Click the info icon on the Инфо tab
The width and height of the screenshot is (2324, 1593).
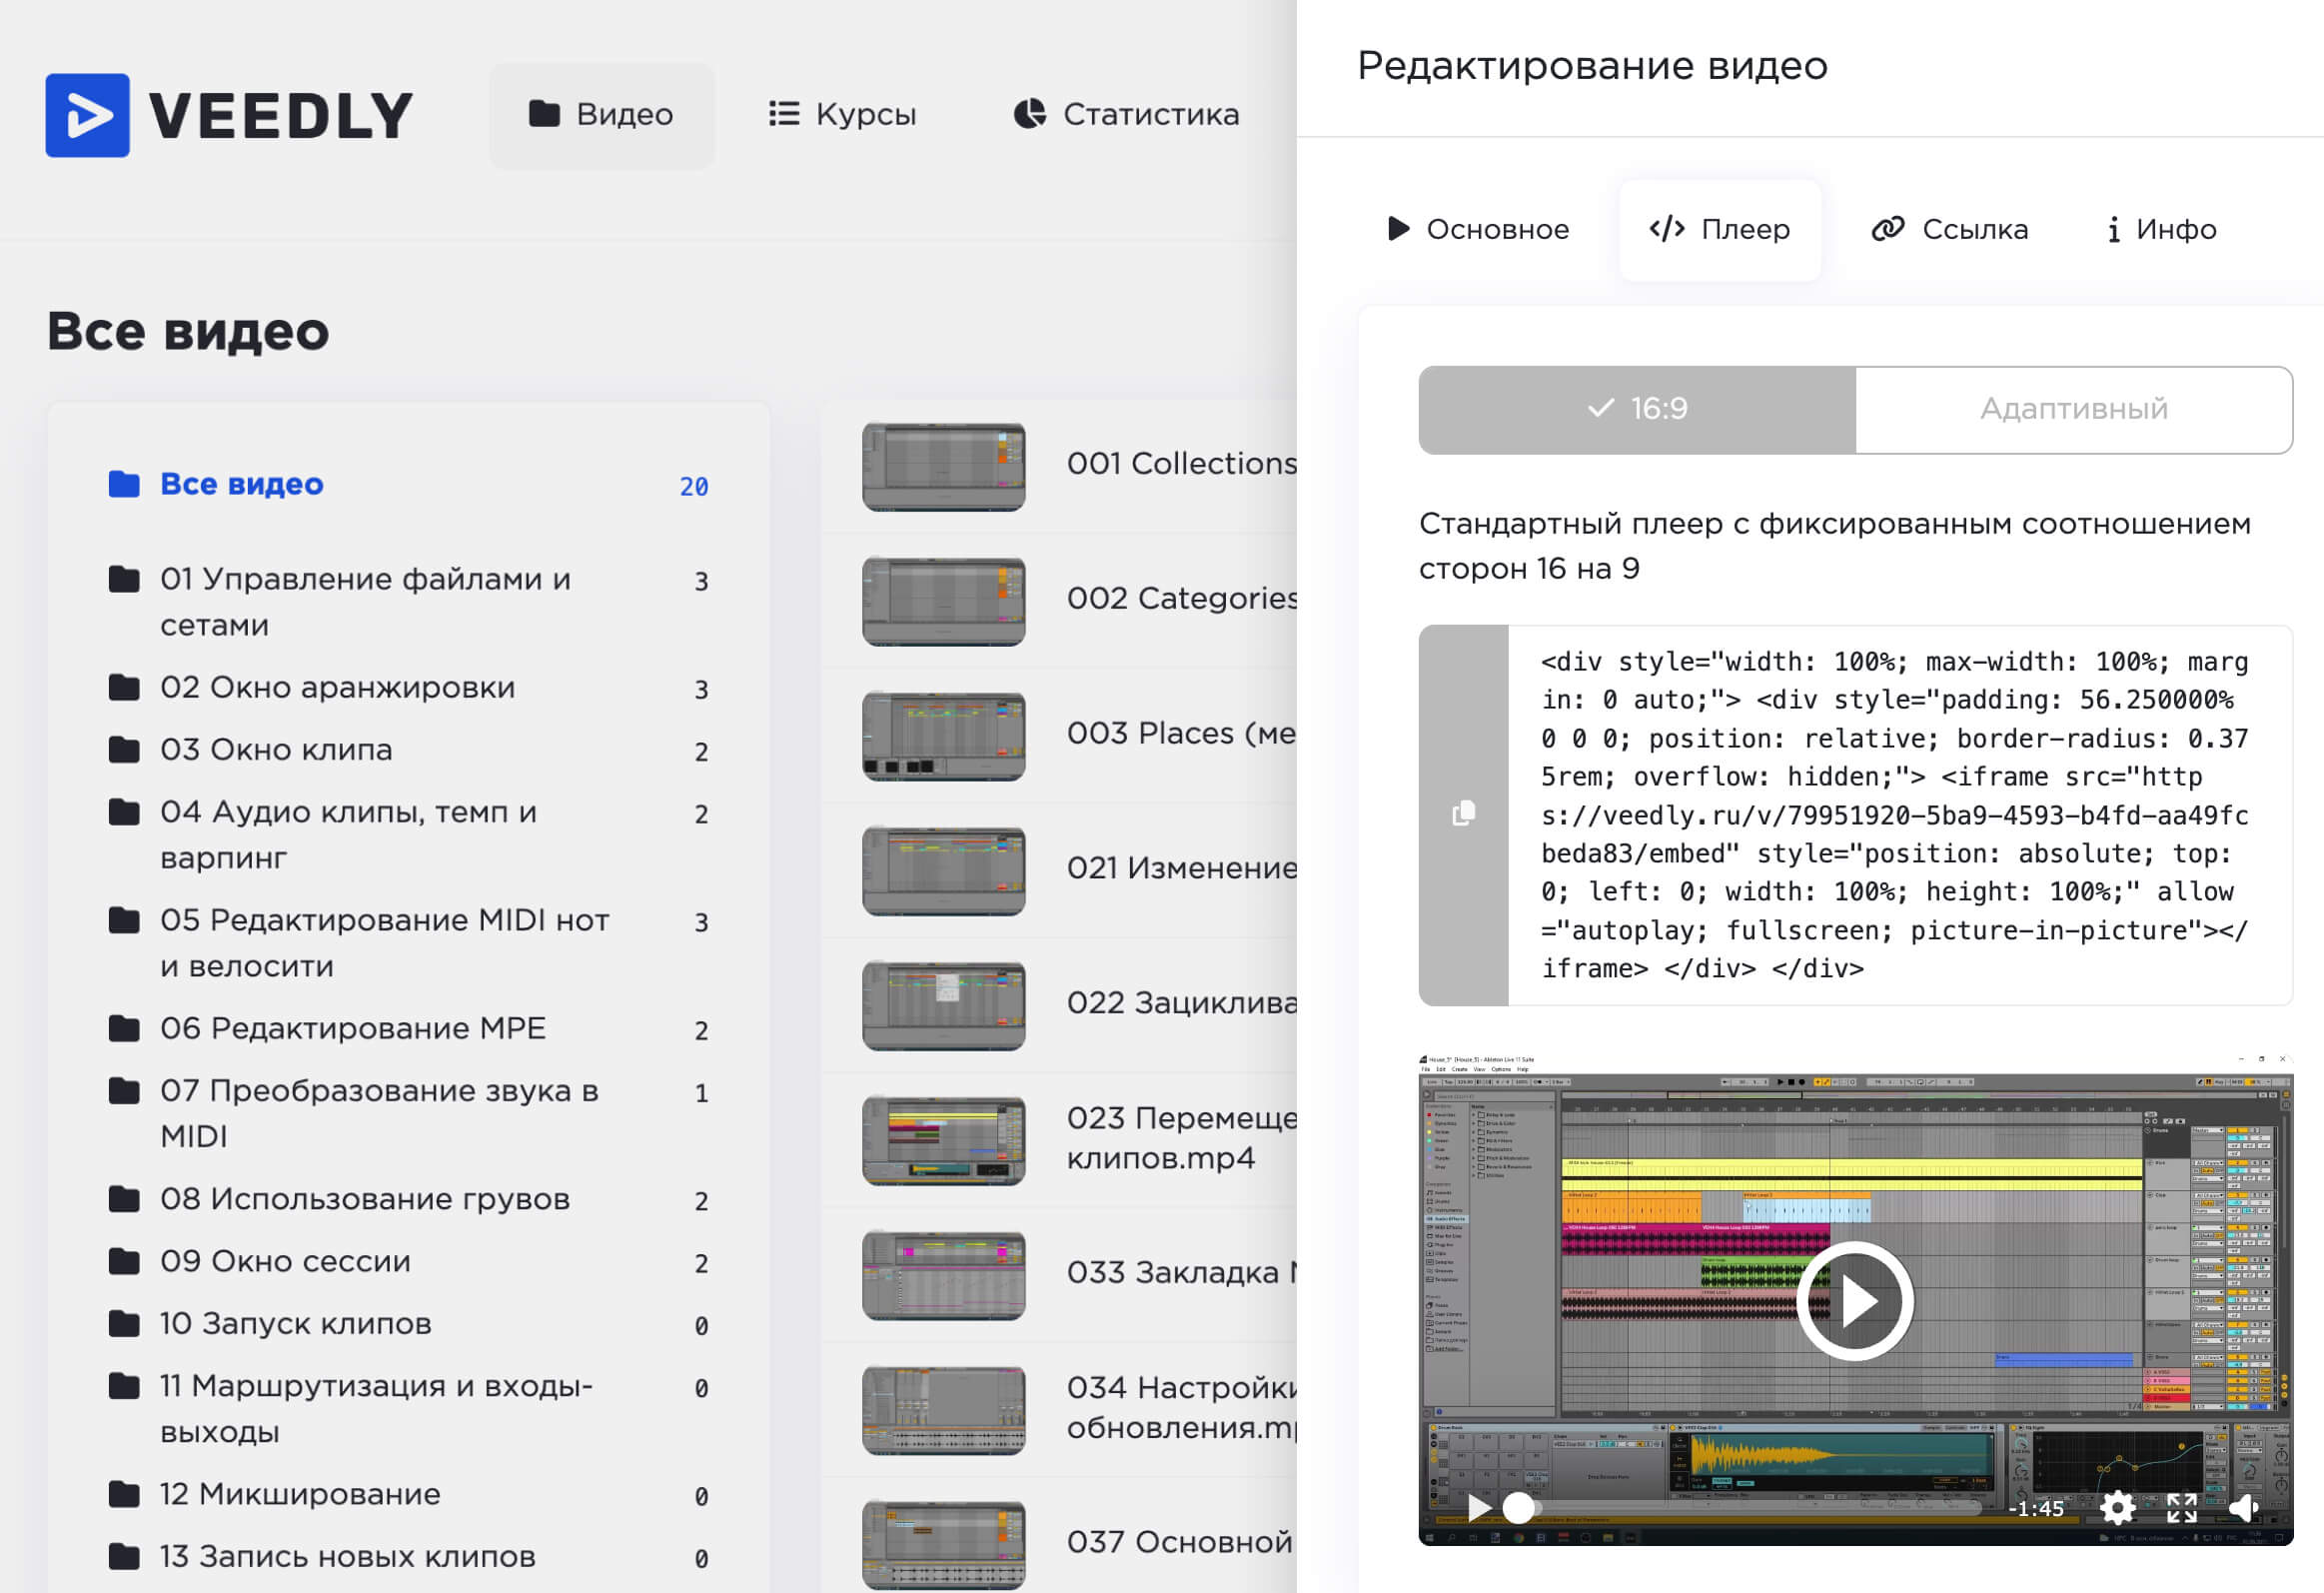[x=2113, y=229]
